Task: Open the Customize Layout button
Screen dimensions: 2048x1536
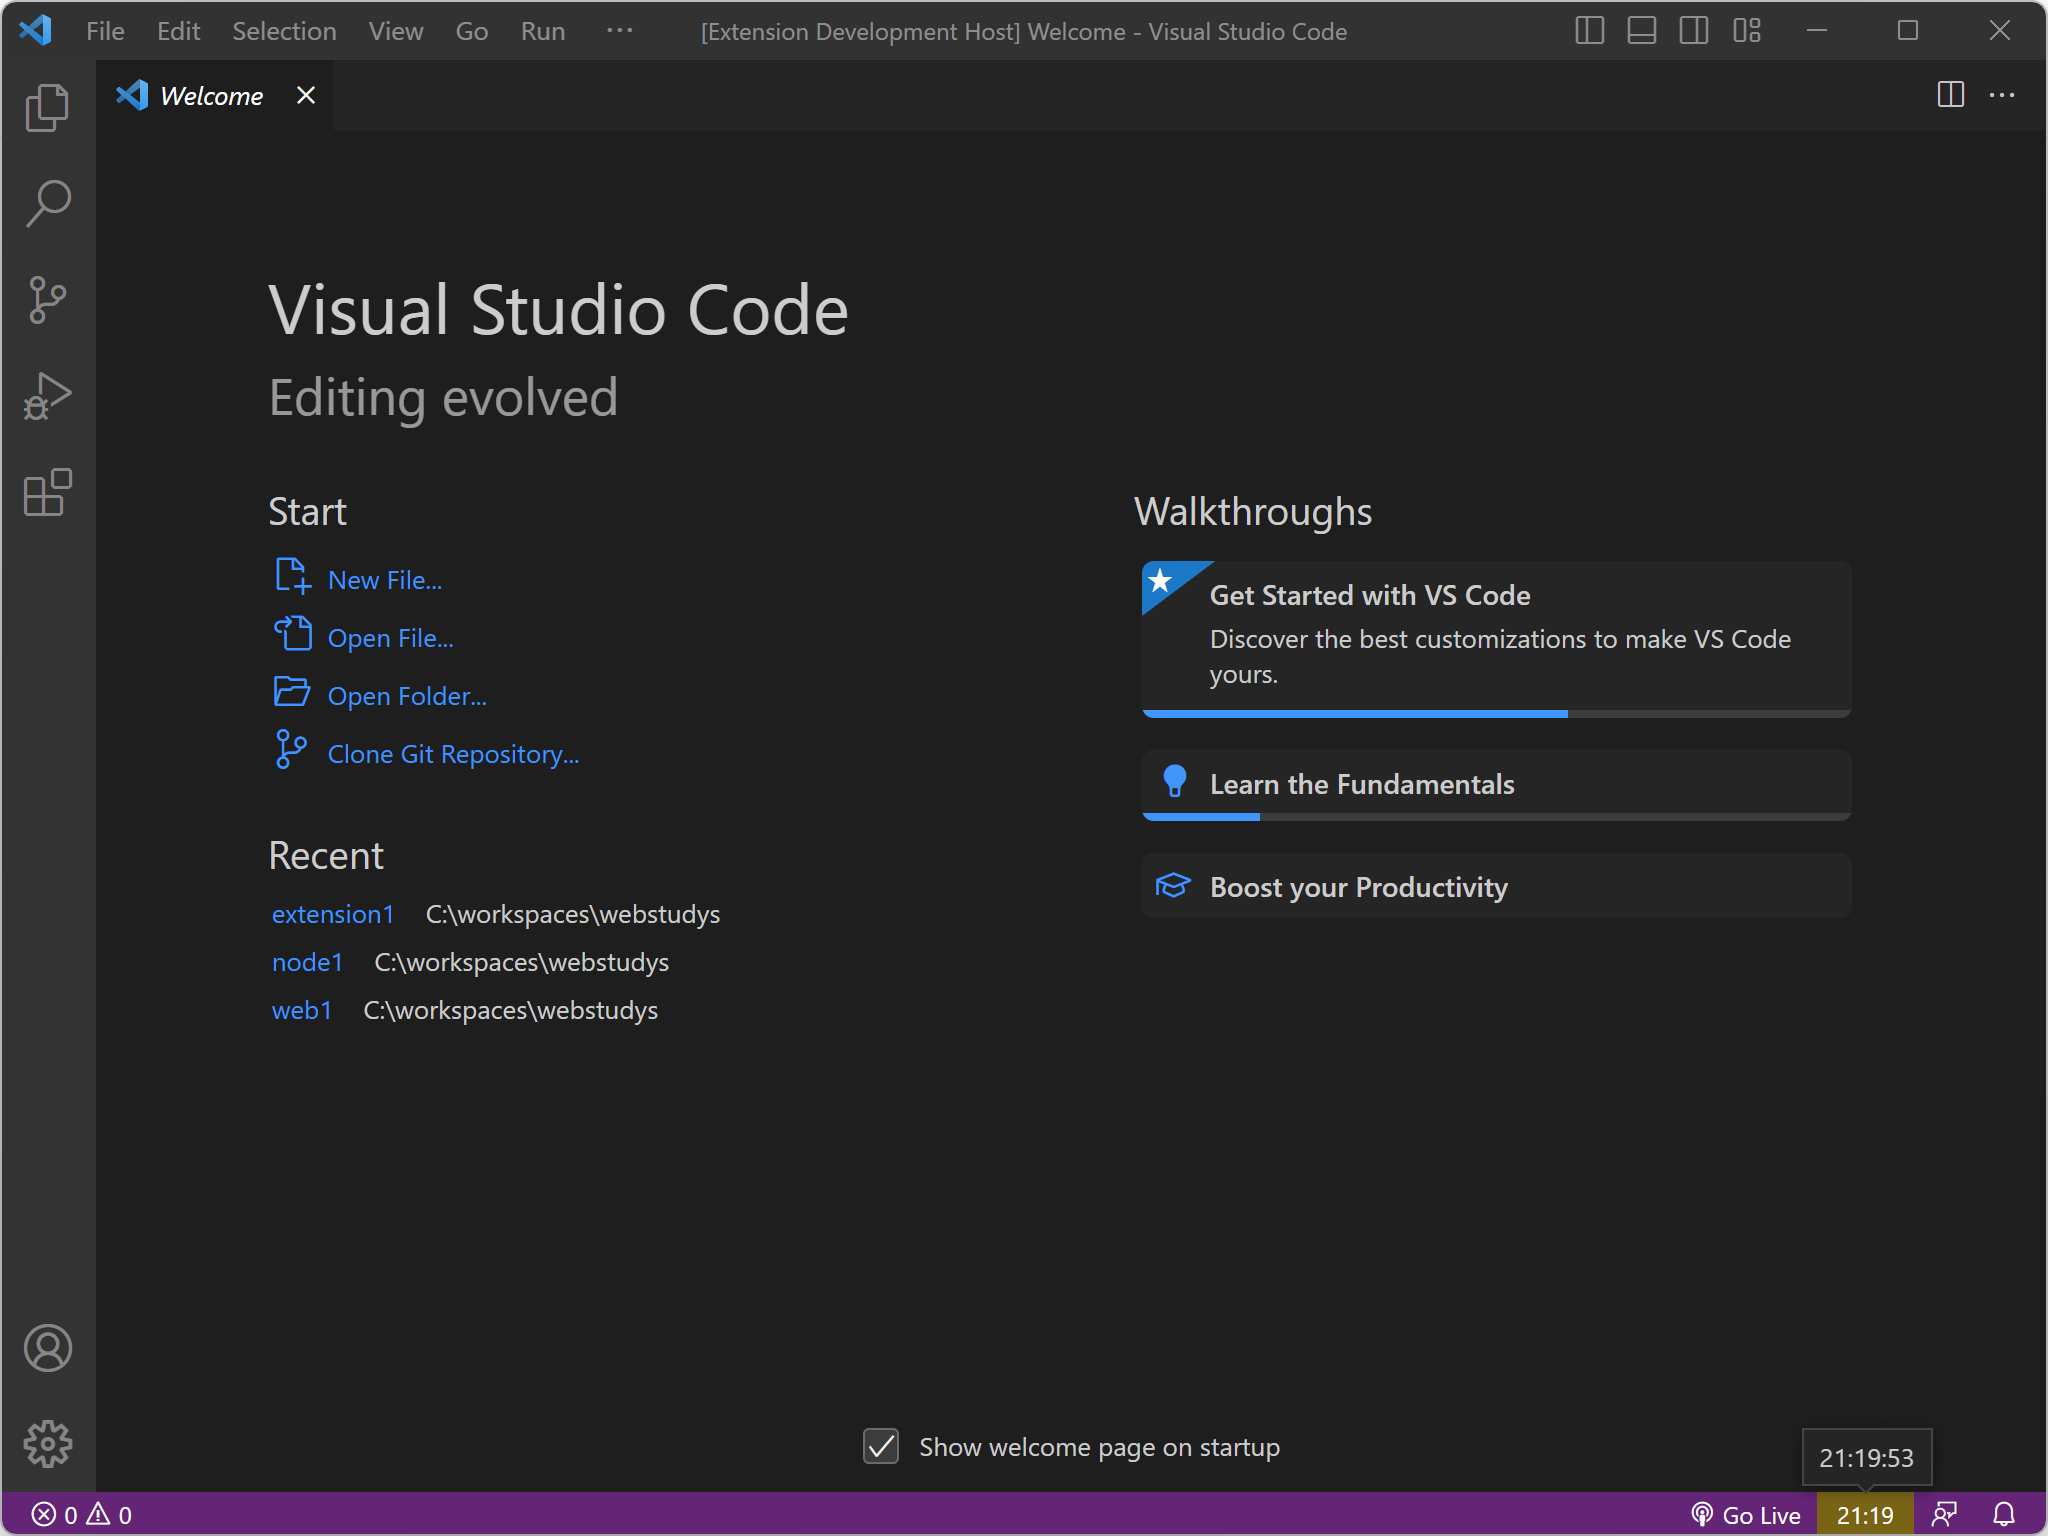Action: [1747, 31]
